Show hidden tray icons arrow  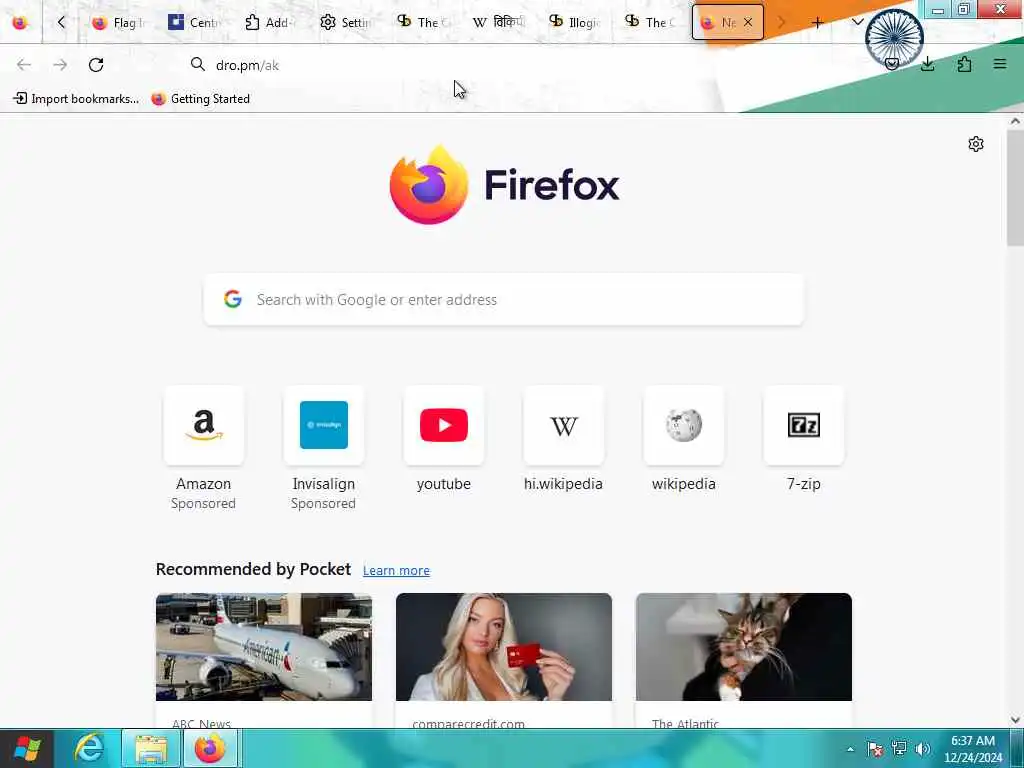click(x=850, y=749)
